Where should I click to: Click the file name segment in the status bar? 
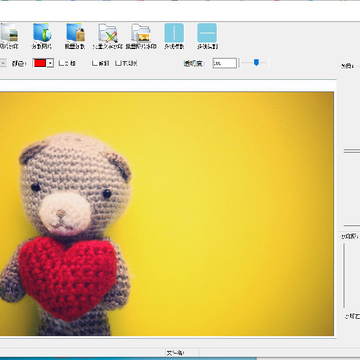[176, 353]
